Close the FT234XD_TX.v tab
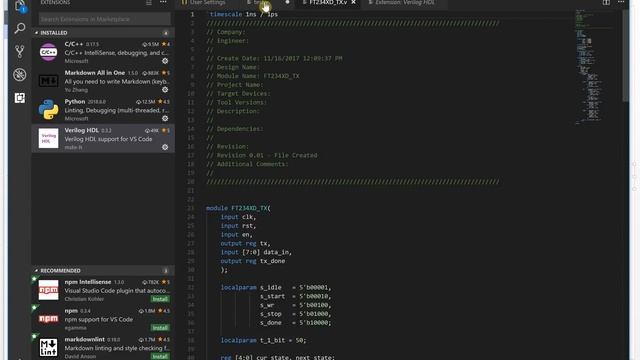The width and height of the screenshot is (640, 360). click(x=353, y=2)
